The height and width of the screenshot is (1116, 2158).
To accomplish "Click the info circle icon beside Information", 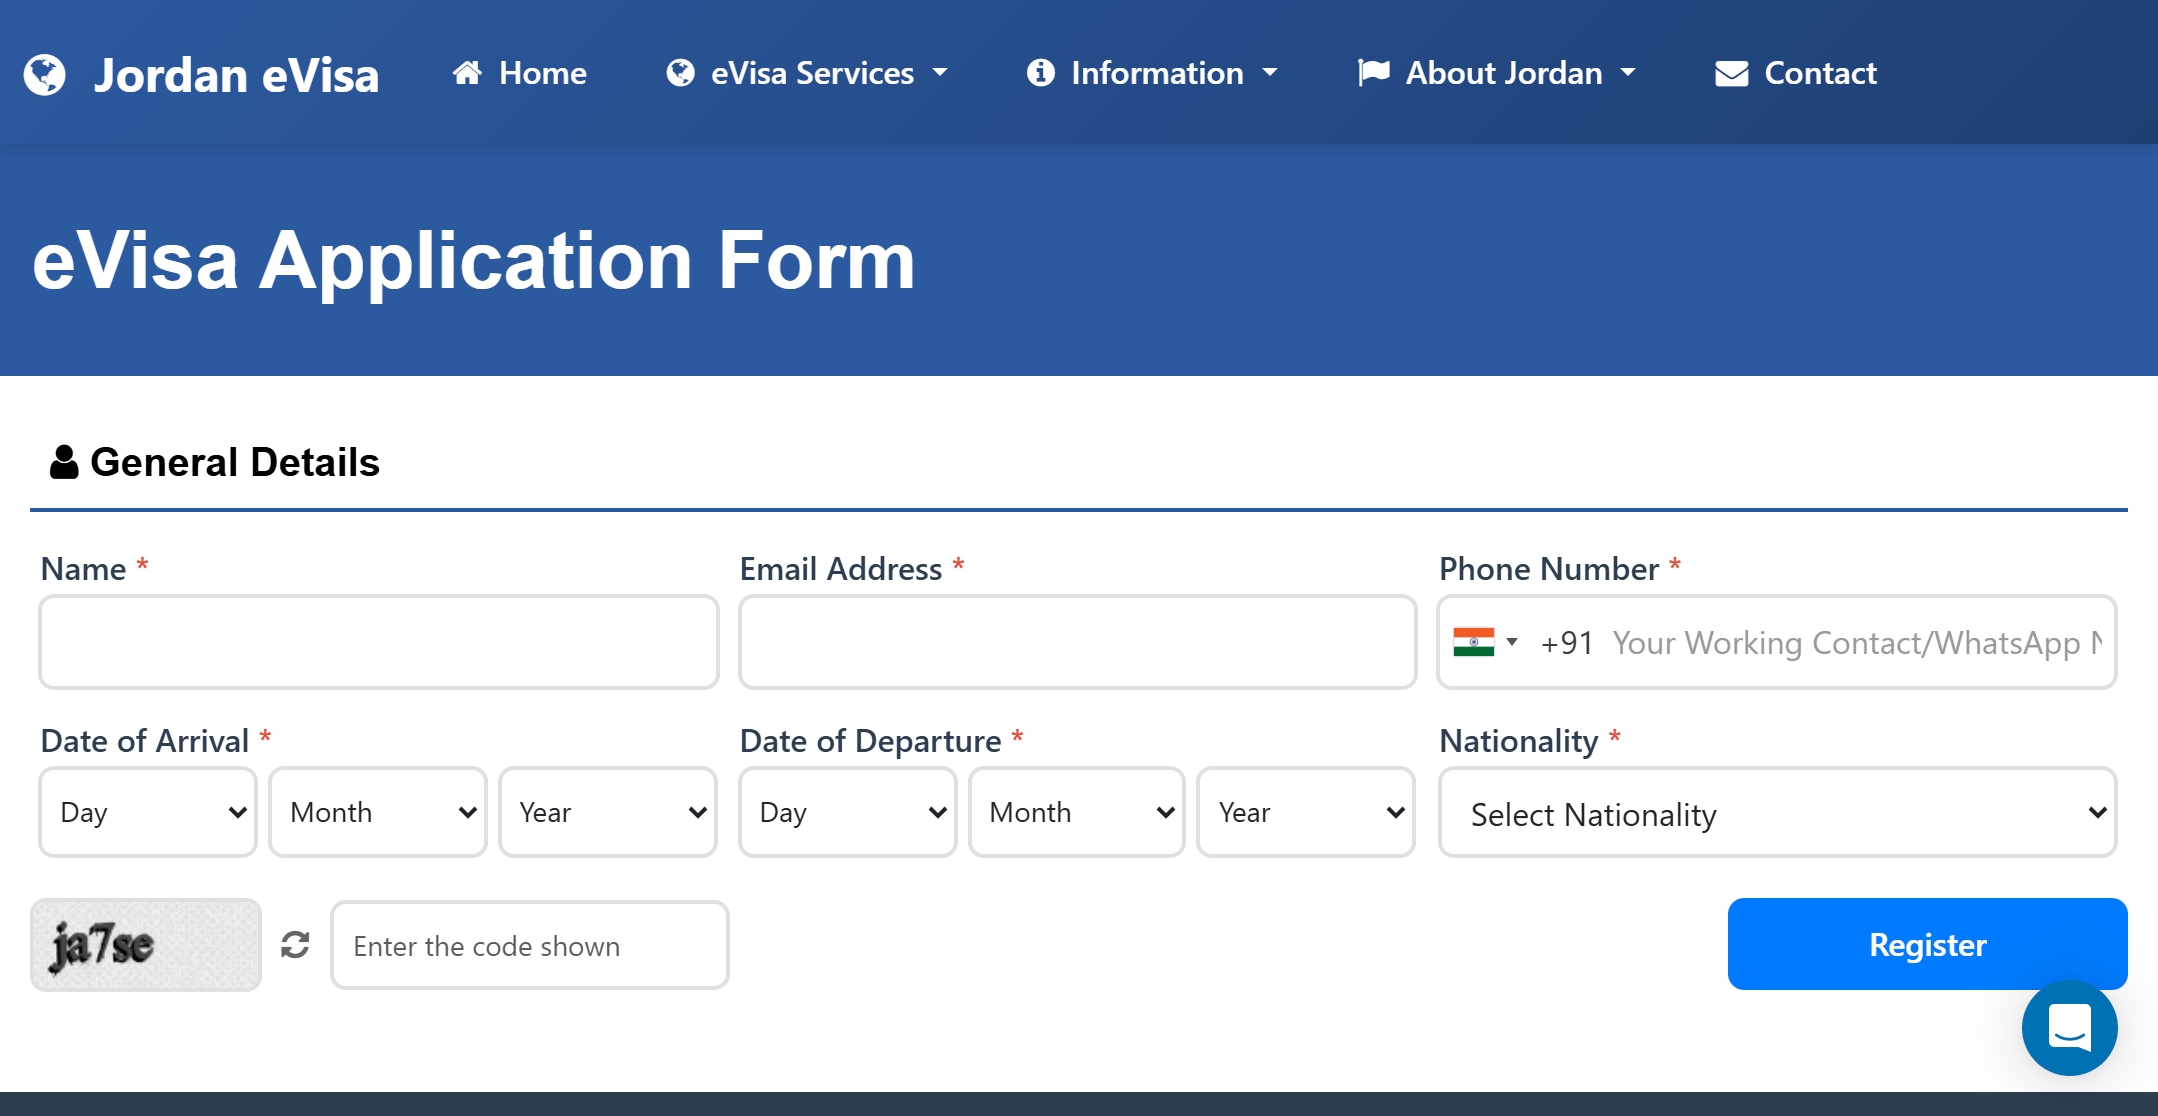I will coord(1040,73).
